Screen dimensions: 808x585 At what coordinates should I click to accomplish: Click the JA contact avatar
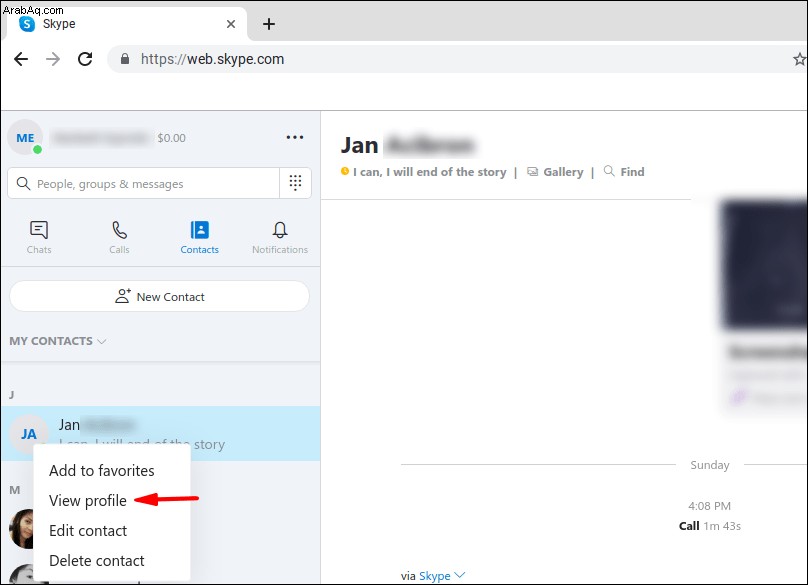[x=28, y=434]
